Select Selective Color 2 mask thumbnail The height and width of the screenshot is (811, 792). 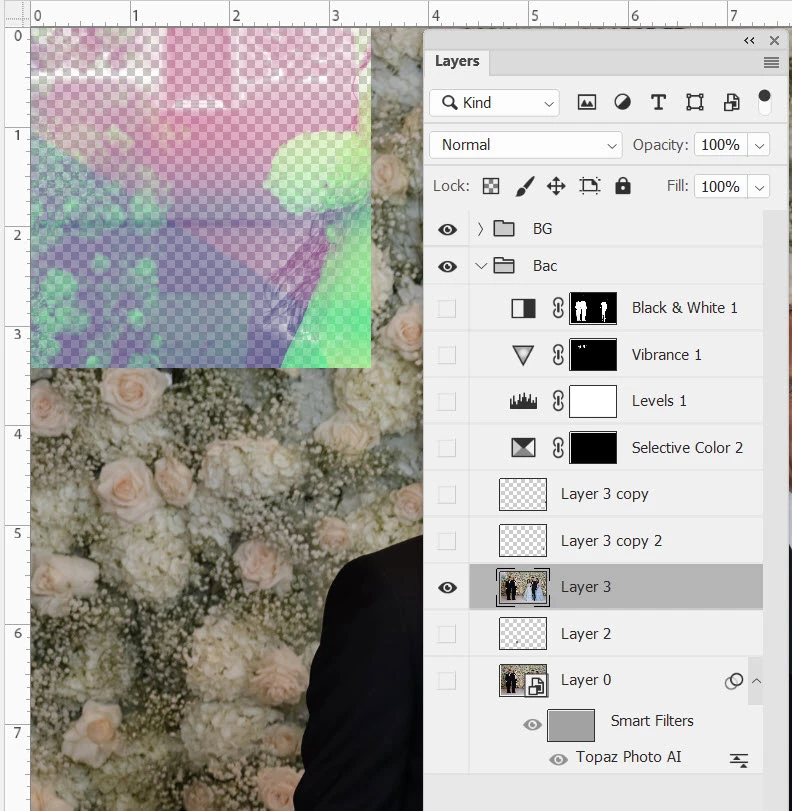coord(593,447)
